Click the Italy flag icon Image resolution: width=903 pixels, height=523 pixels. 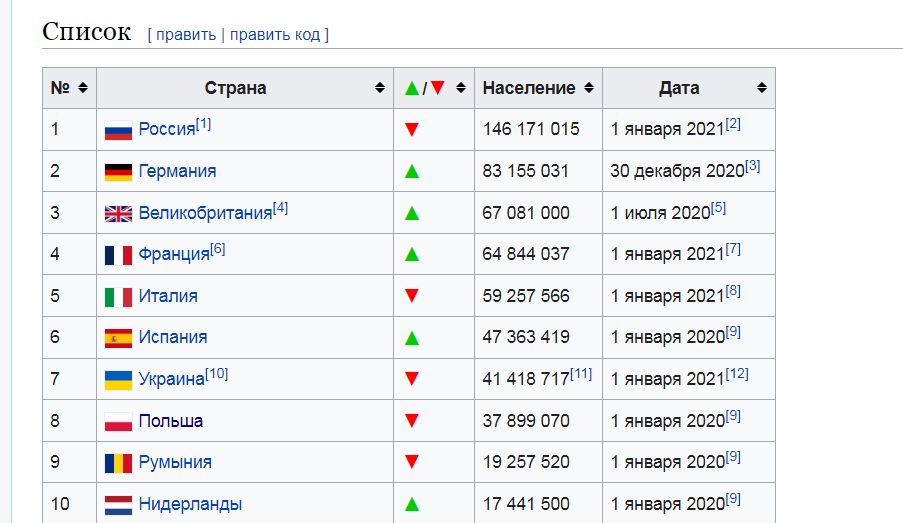point(118,297)
